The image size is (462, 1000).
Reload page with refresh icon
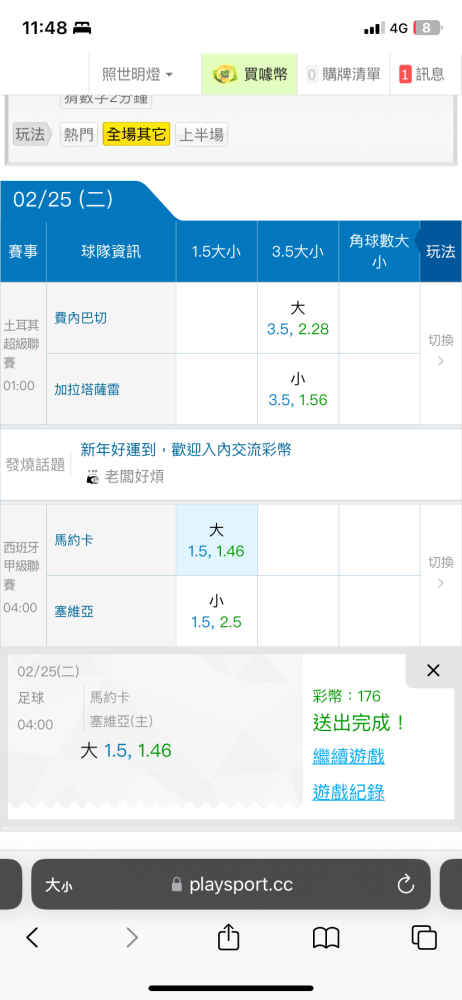[406, 884]
